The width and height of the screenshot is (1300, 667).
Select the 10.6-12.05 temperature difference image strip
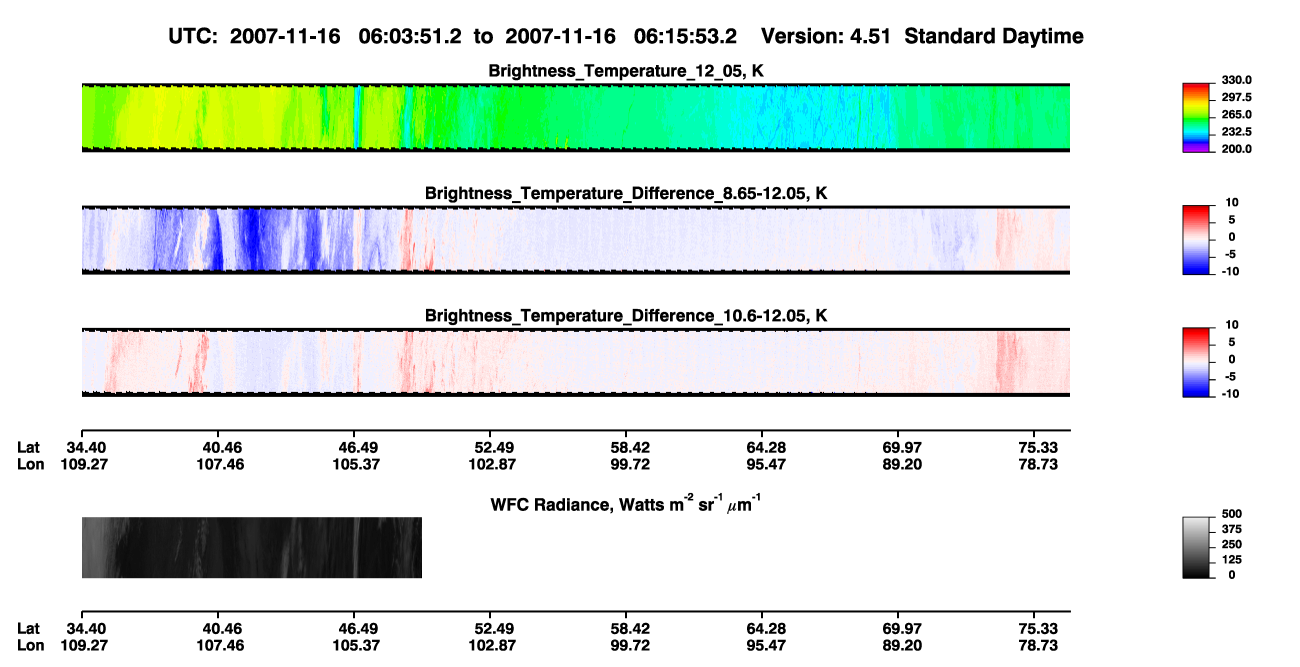click(576, 362)
